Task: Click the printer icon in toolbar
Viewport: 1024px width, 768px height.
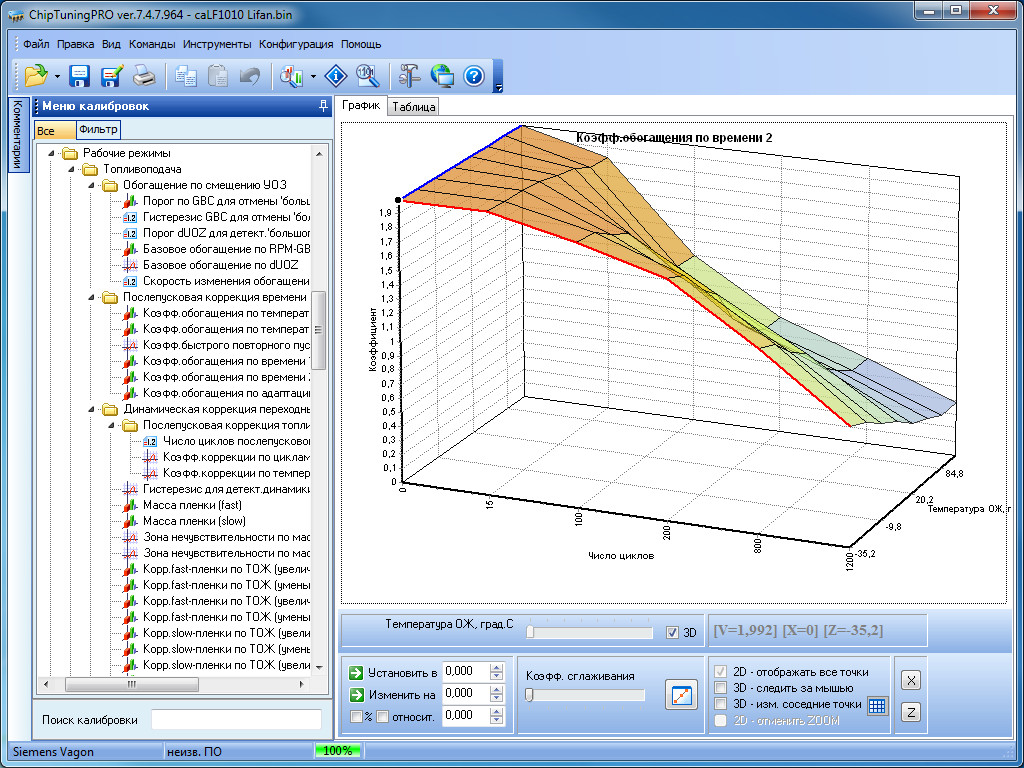Action: pos(144,75)
